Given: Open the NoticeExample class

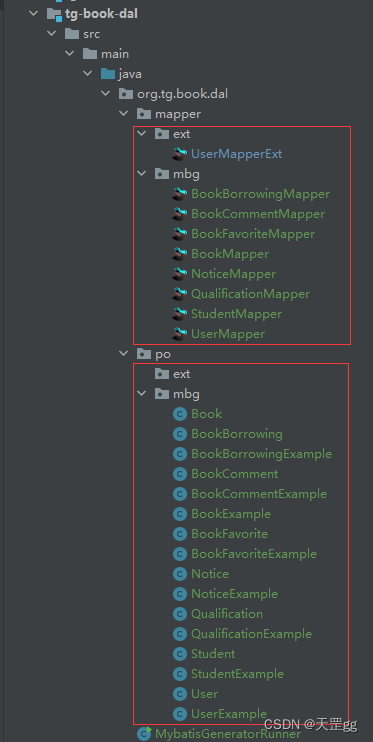Looking at the screenshot, I should coord(234,593).
